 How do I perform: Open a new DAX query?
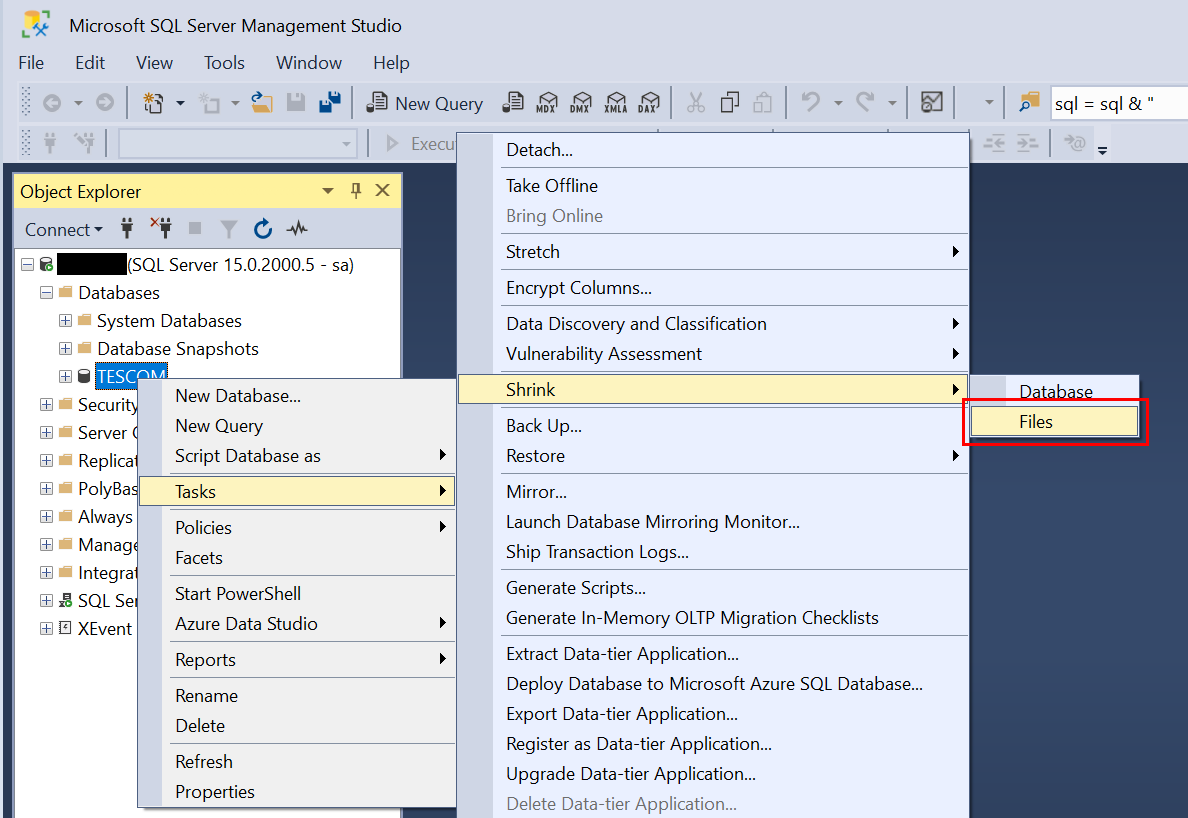[x=649, y=103]
